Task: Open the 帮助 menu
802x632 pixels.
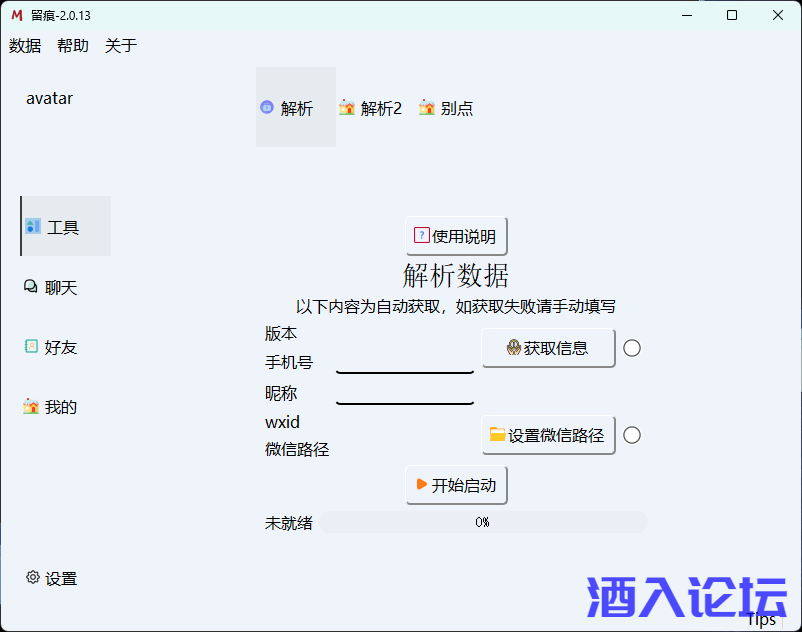Action: (x=72, y=45)
